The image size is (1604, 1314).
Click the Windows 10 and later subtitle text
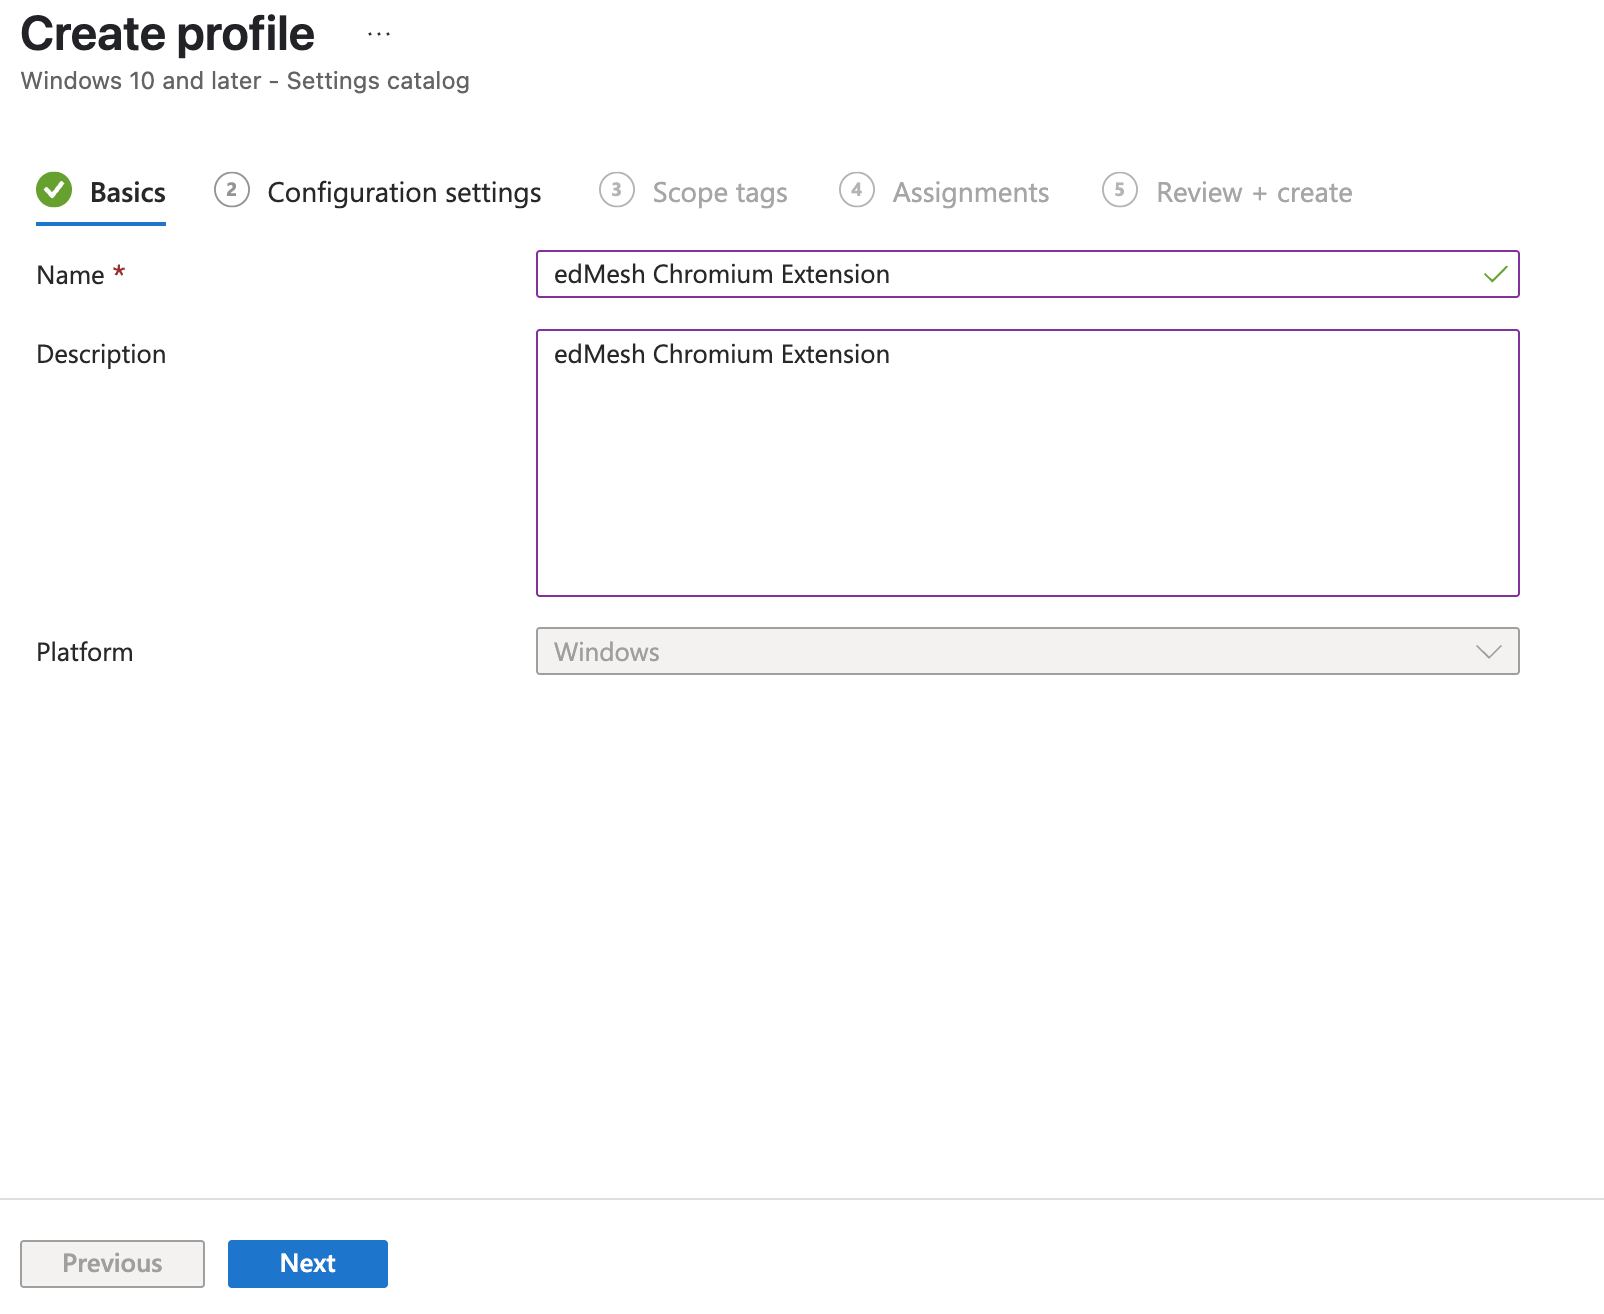pos(245,81)
